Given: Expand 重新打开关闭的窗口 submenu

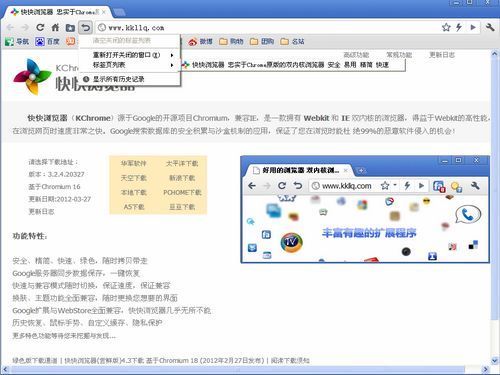Looking at the screenshot, I should 129,55.
